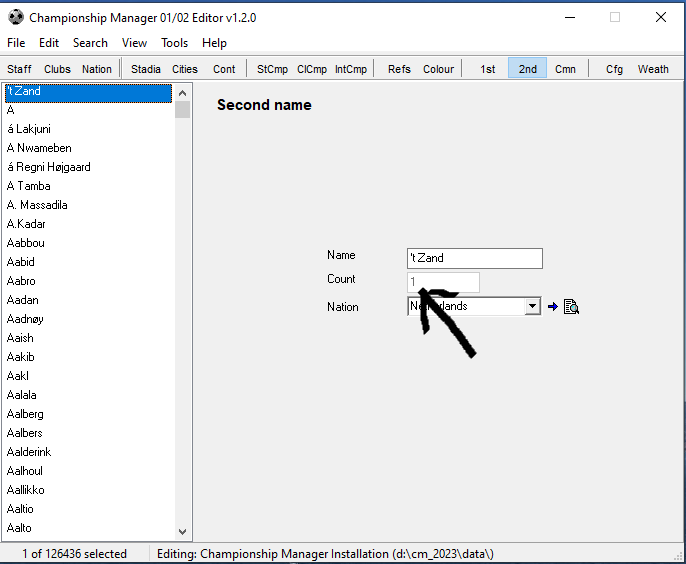Screen dimensions: 686x564
Task: Click list scrollbar down arrow
Action: click(x=182, y=532)
